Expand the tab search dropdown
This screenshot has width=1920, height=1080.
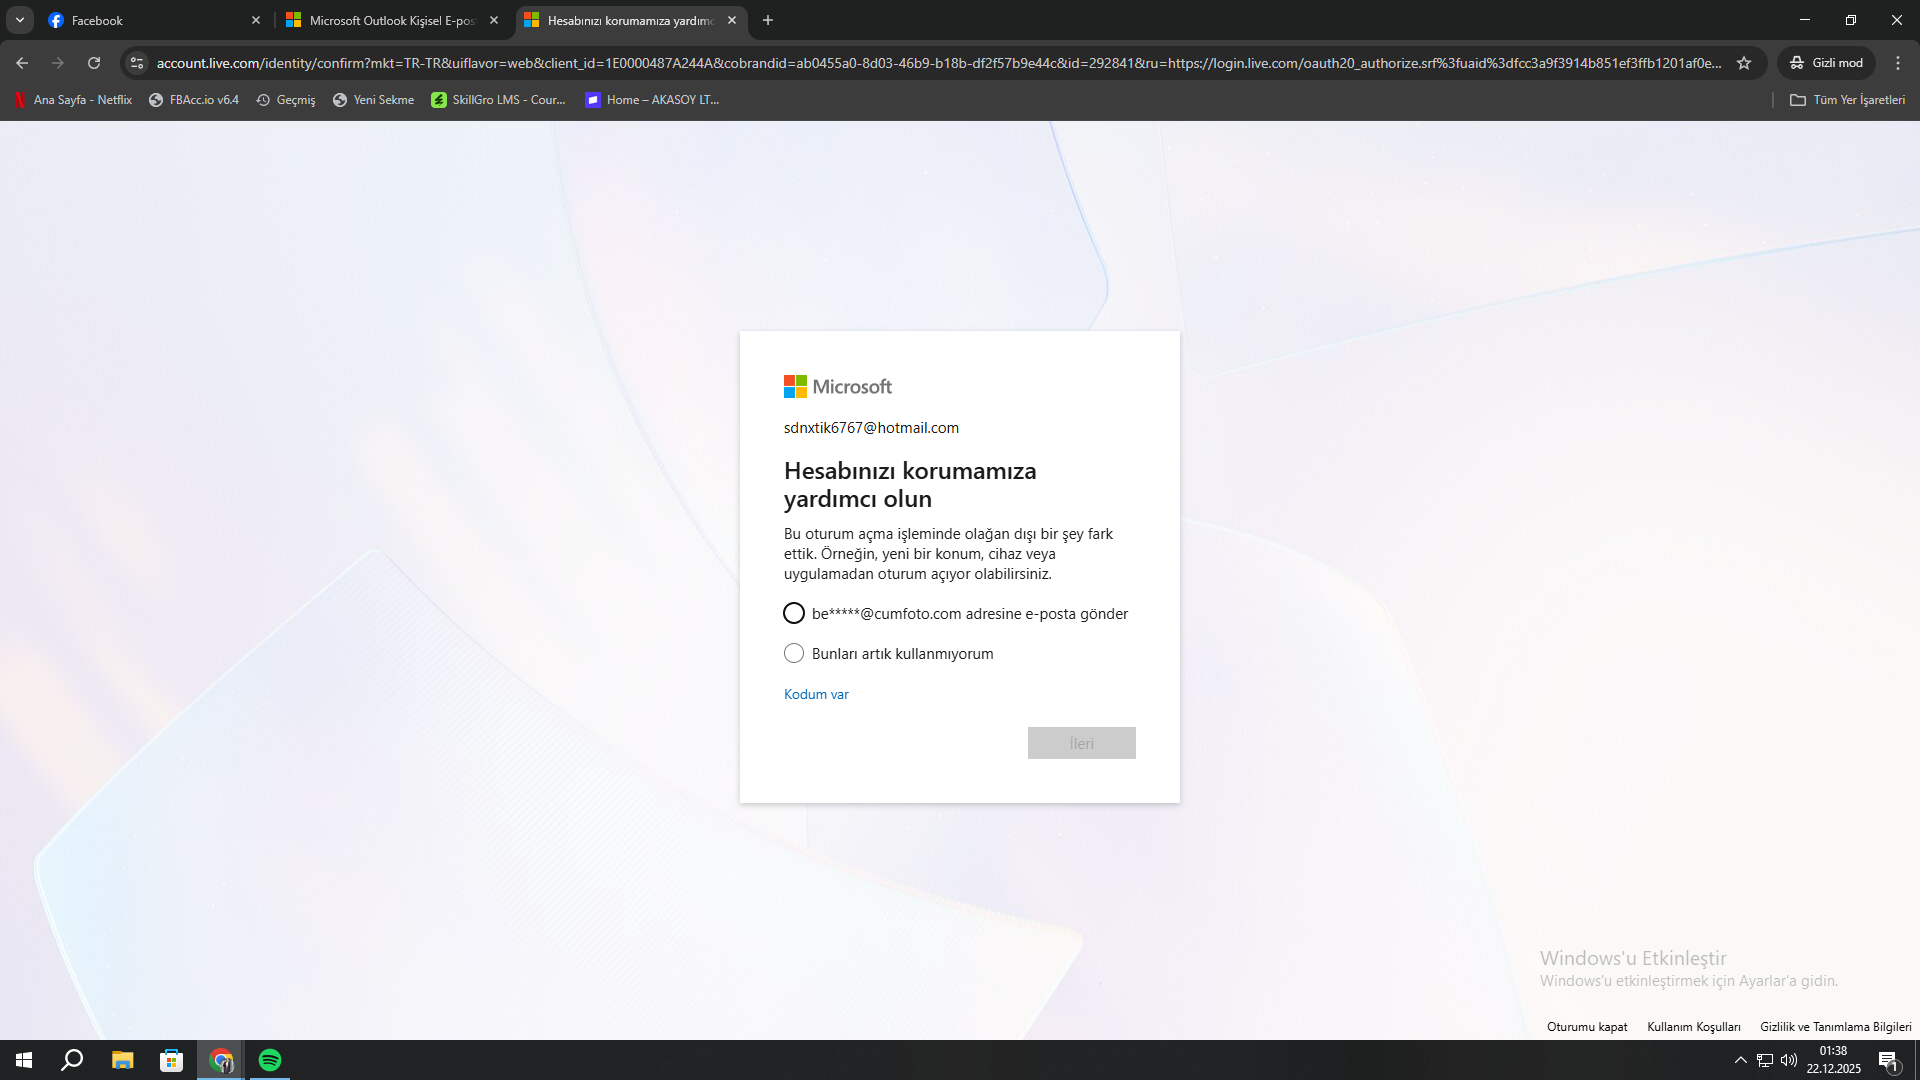pyautogui.click(x=20, y=20)
